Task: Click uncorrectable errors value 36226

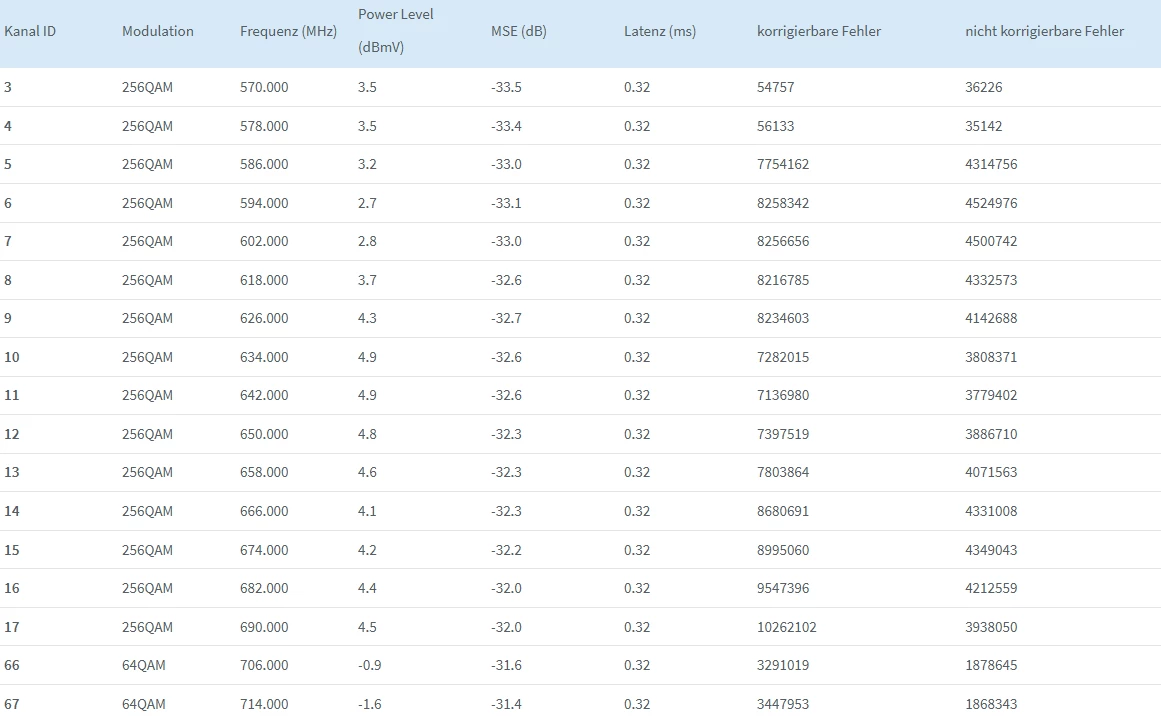Action: [983, 87]
